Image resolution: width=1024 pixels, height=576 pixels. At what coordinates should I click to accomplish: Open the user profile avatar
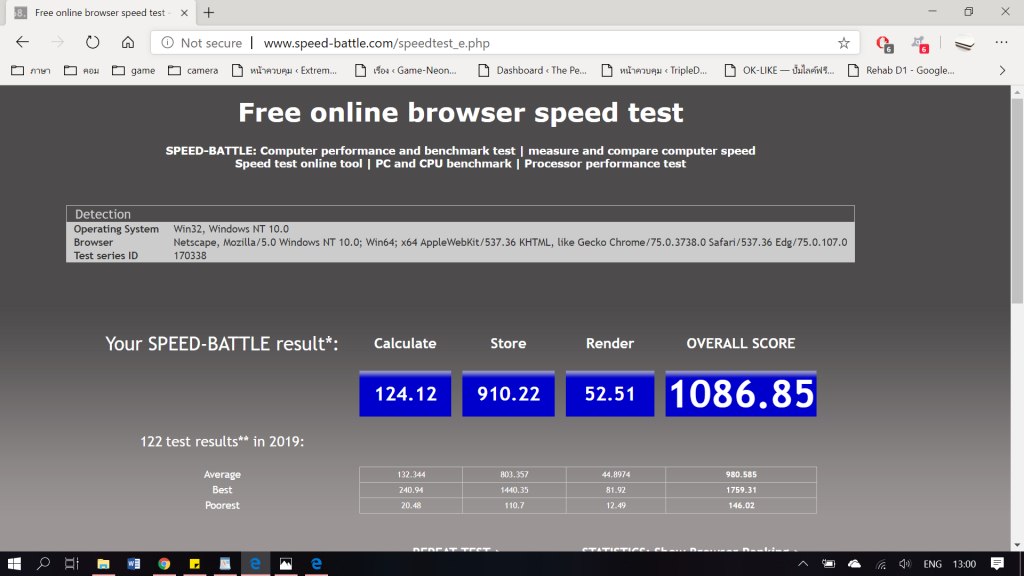coord(965,43)
